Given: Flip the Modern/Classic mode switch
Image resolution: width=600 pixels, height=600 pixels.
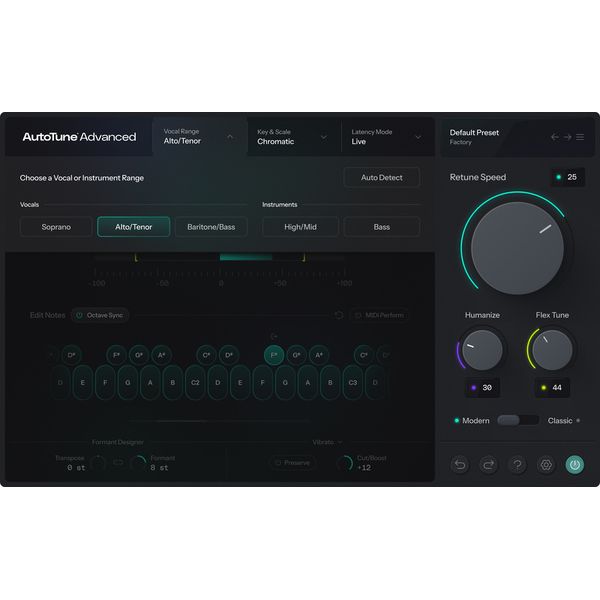Looking at the screenshot, I should [518, 421].
